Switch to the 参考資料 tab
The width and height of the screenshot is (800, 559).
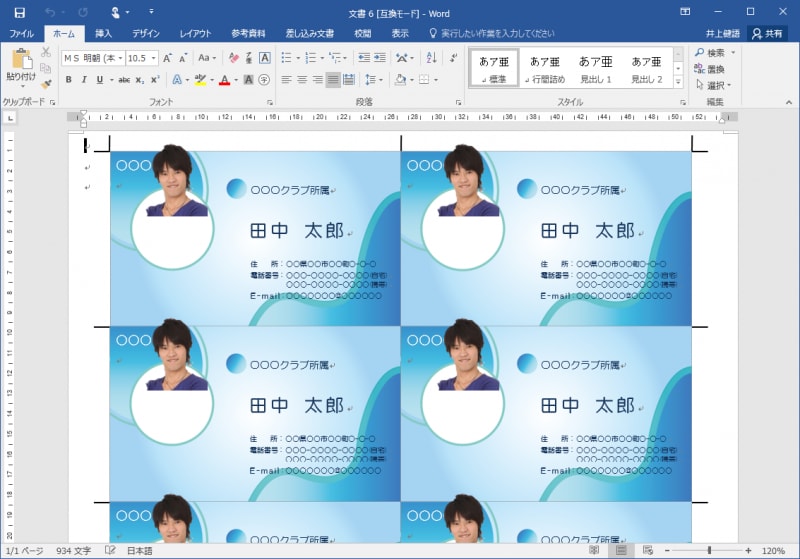pyautogui.click(x=248, y=34)
